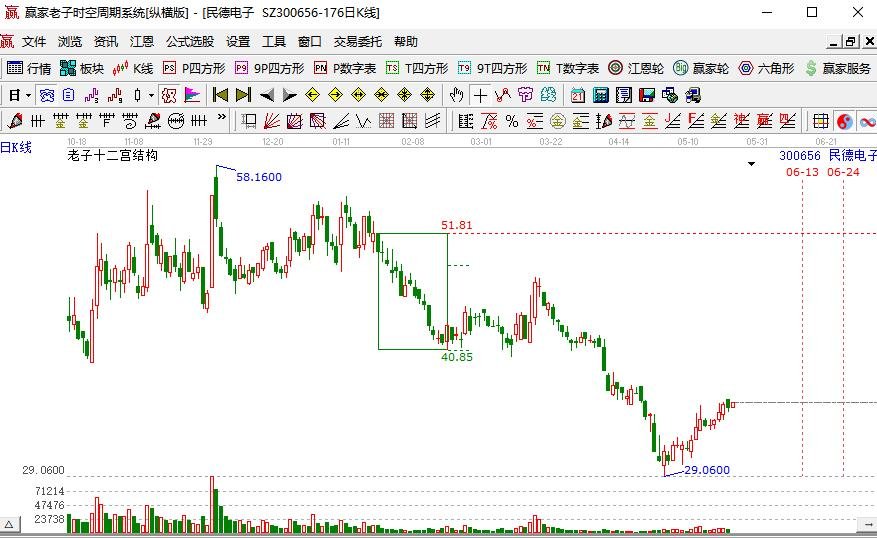
Task: Select the hand pan tool
Action: (456, 96)
